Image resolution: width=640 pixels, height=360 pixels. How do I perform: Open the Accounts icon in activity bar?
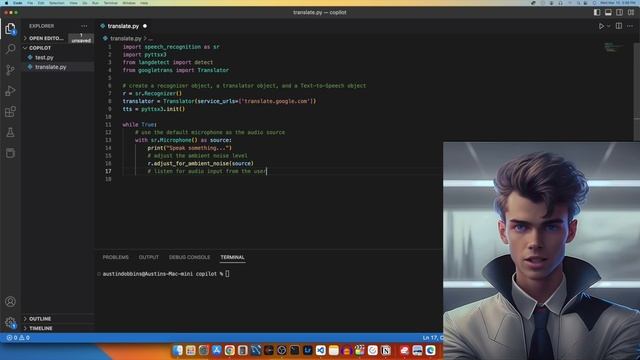10,302
